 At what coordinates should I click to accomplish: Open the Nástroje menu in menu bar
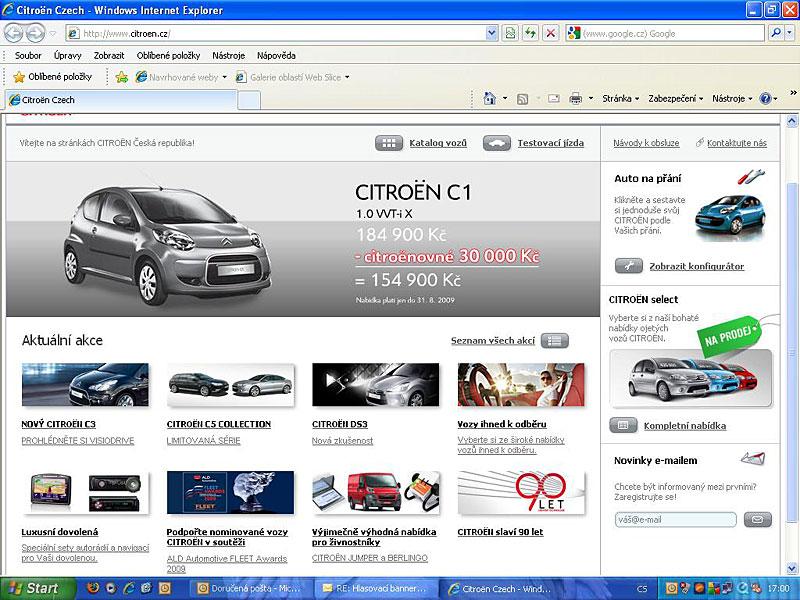[x=229, y=56]
